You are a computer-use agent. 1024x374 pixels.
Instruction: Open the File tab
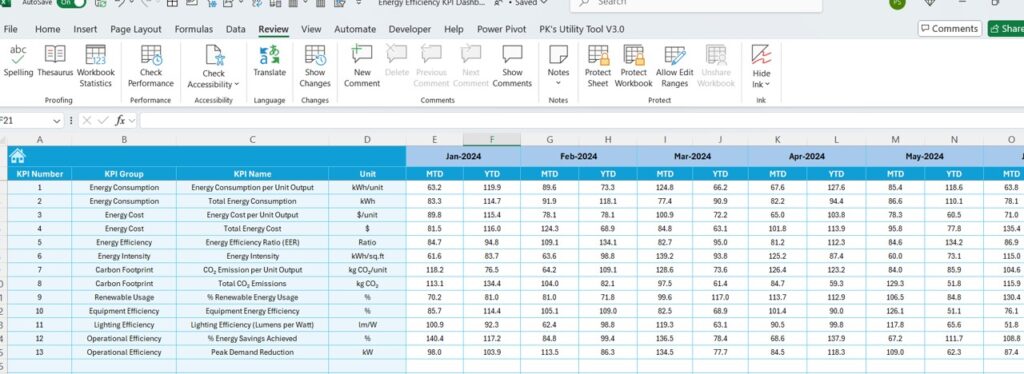[10, 29]
